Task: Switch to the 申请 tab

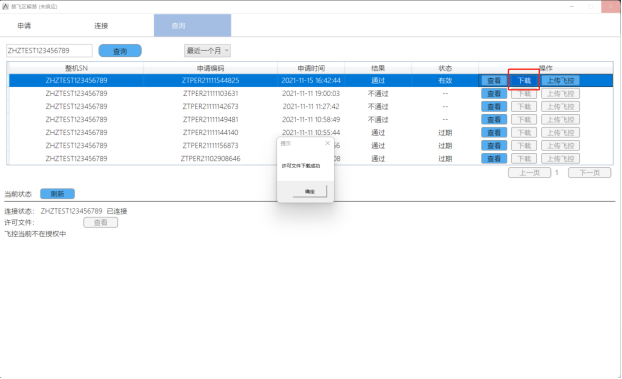Action: tap(24, 26)
